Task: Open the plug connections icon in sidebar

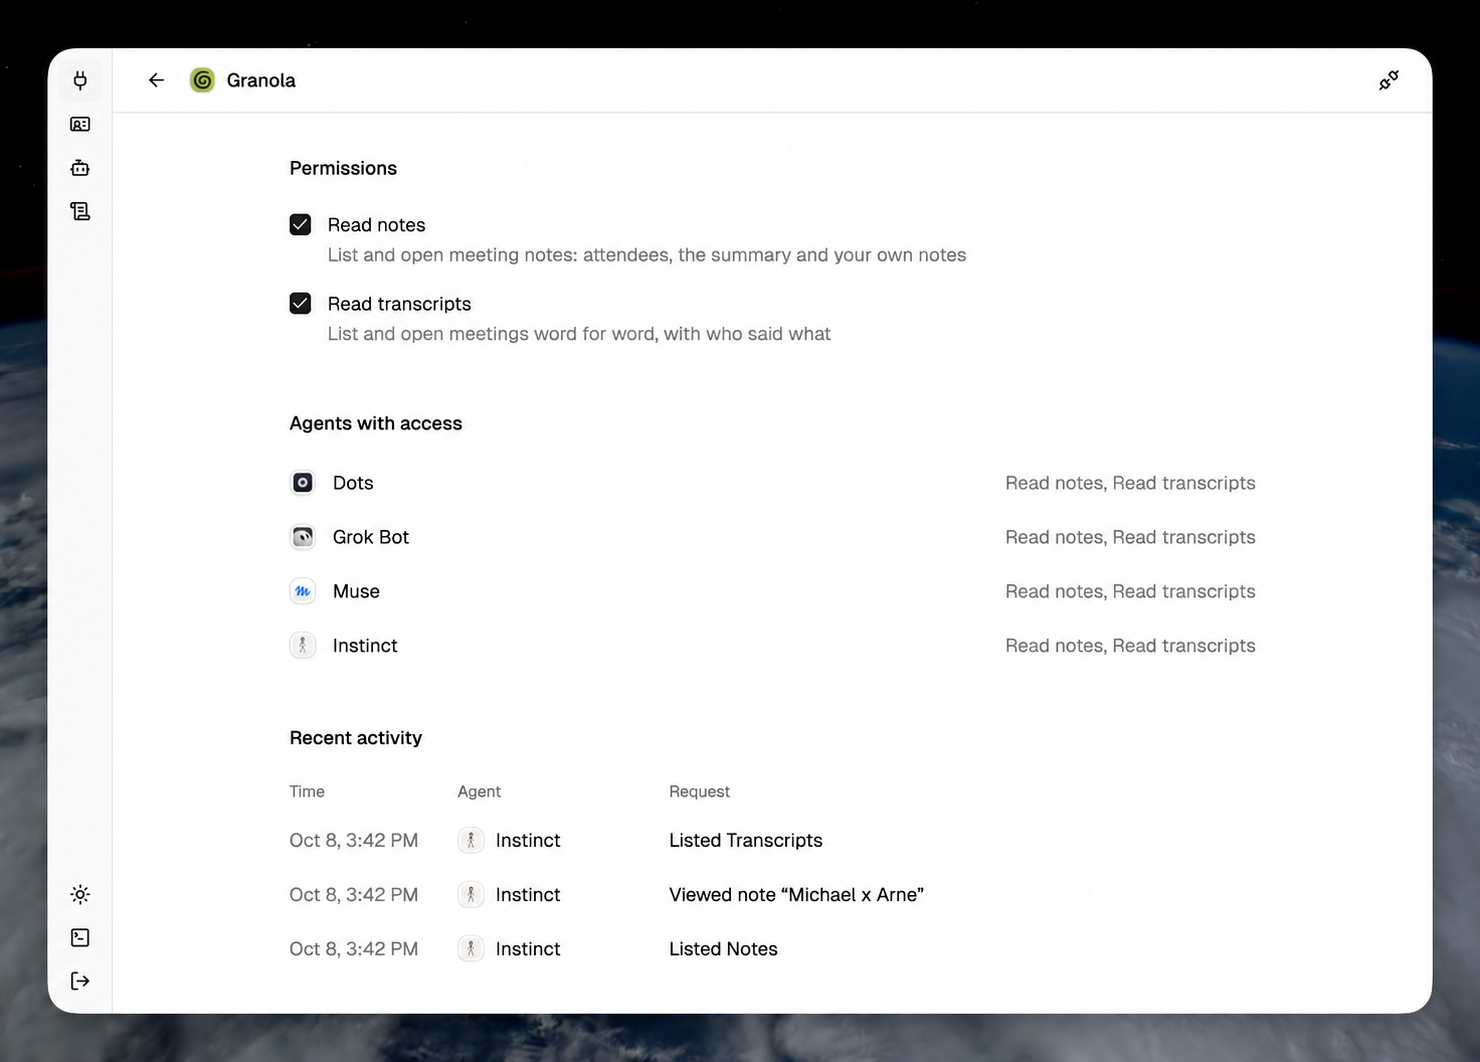Action: [x=80, y=80]
